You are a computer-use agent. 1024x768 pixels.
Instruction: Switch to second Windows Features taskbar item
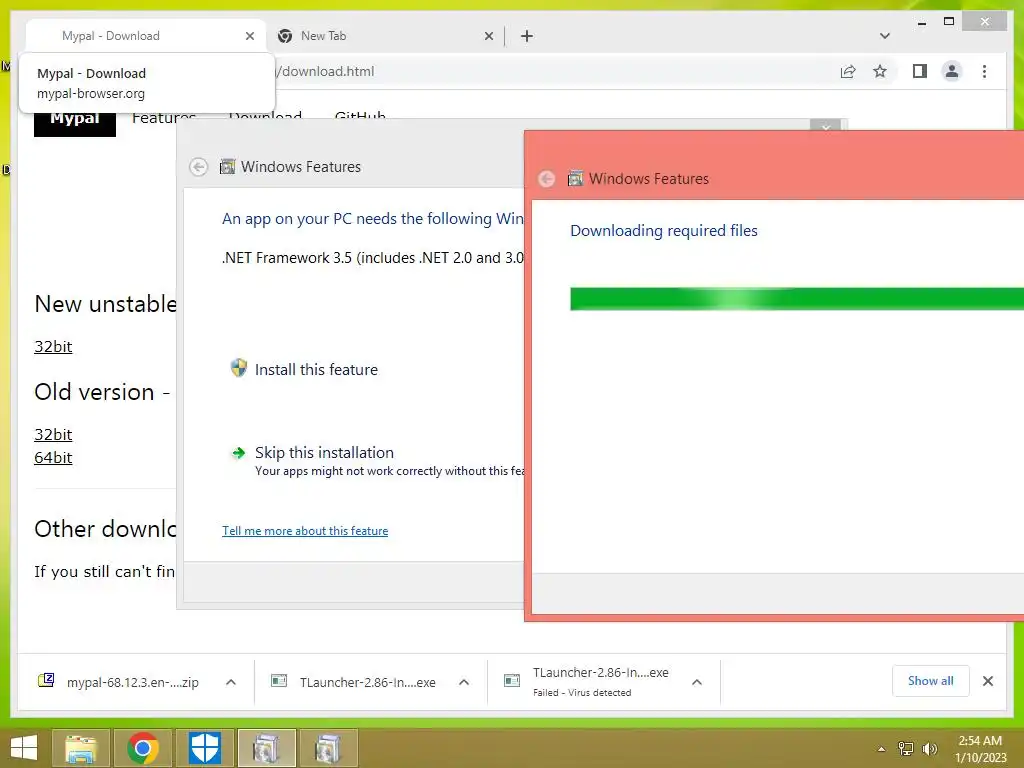point(328,748)
